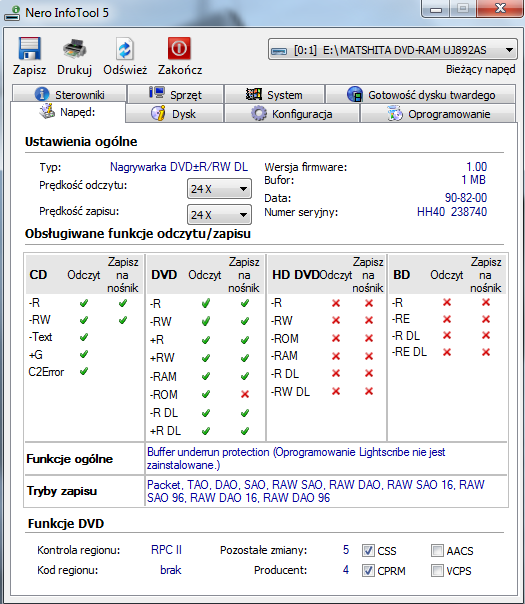Open the Gotowość dysku twardego tab
The height and width of the screenshot is (604, 525).
[x=420, y=94]
